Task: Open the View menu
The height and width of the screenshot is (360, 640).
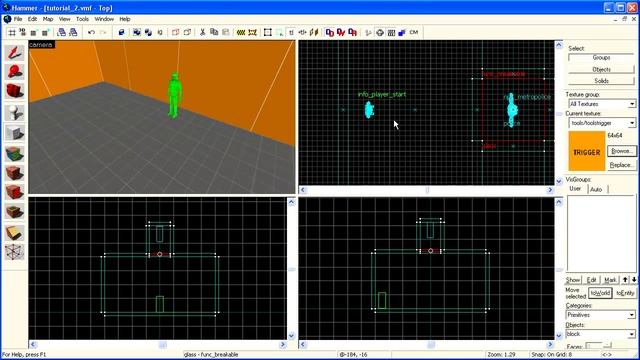Action: 64,19
